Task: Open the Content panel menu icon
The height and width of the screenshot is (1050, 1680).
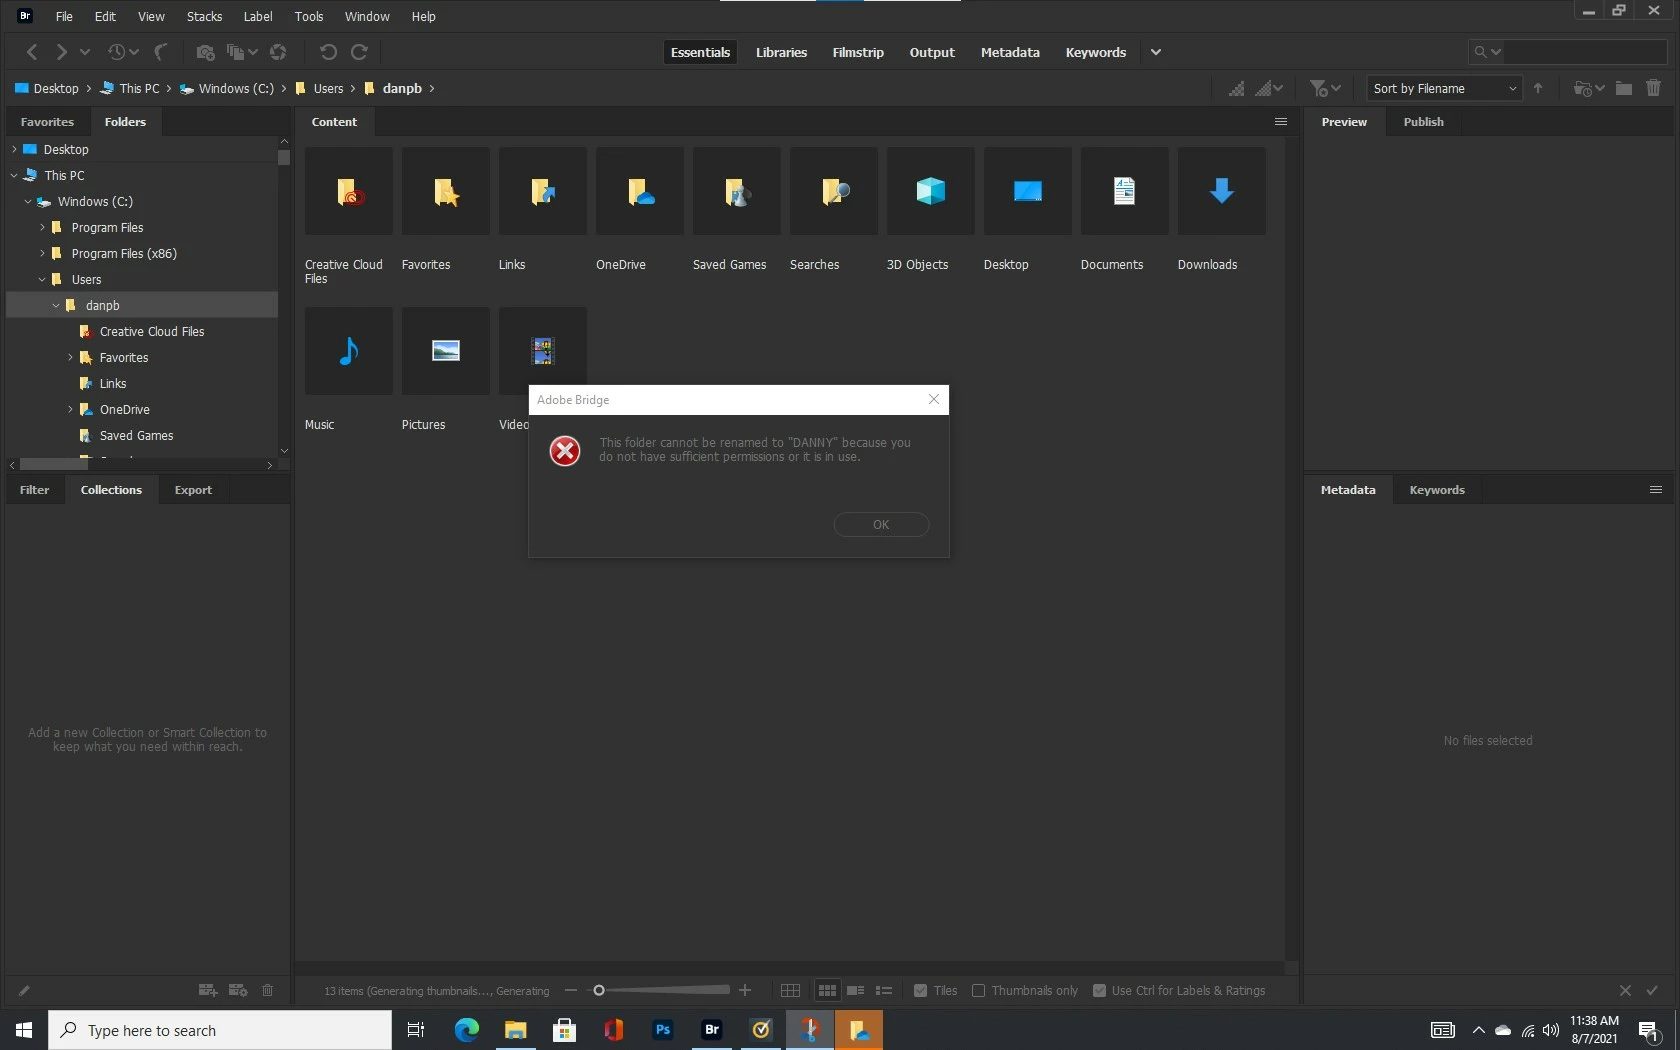Action: click(1281, 122)
